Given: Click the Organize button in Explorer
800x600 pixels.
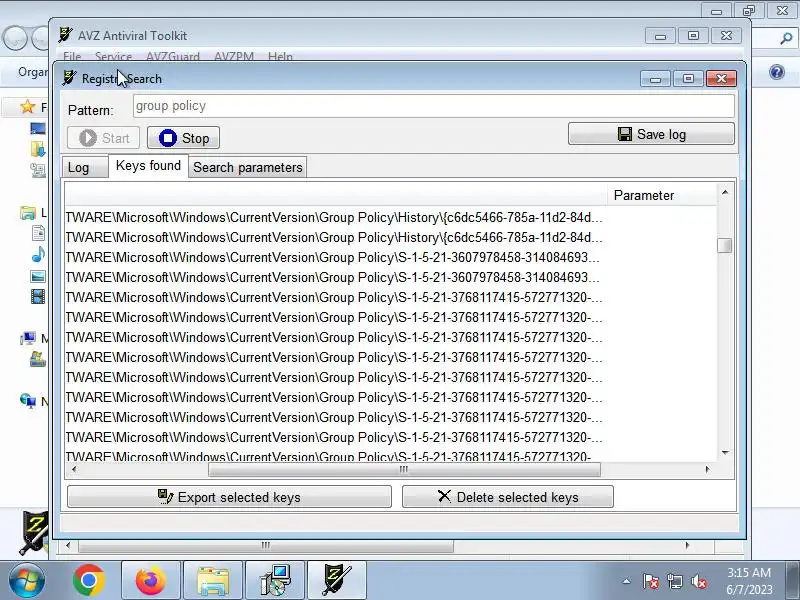Looking at the screenshot, I should [x=34, y=72].
